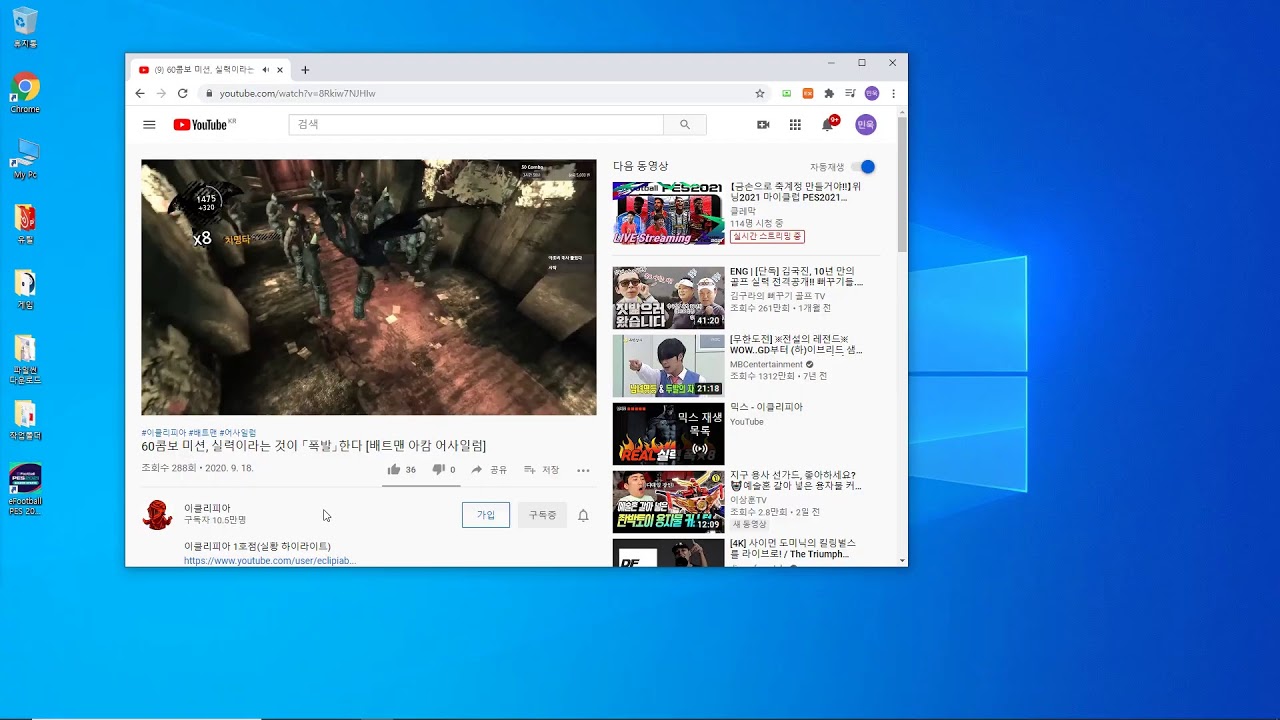
Task: Open the eclipia channel URL link
Action: (x=270, y=561)
